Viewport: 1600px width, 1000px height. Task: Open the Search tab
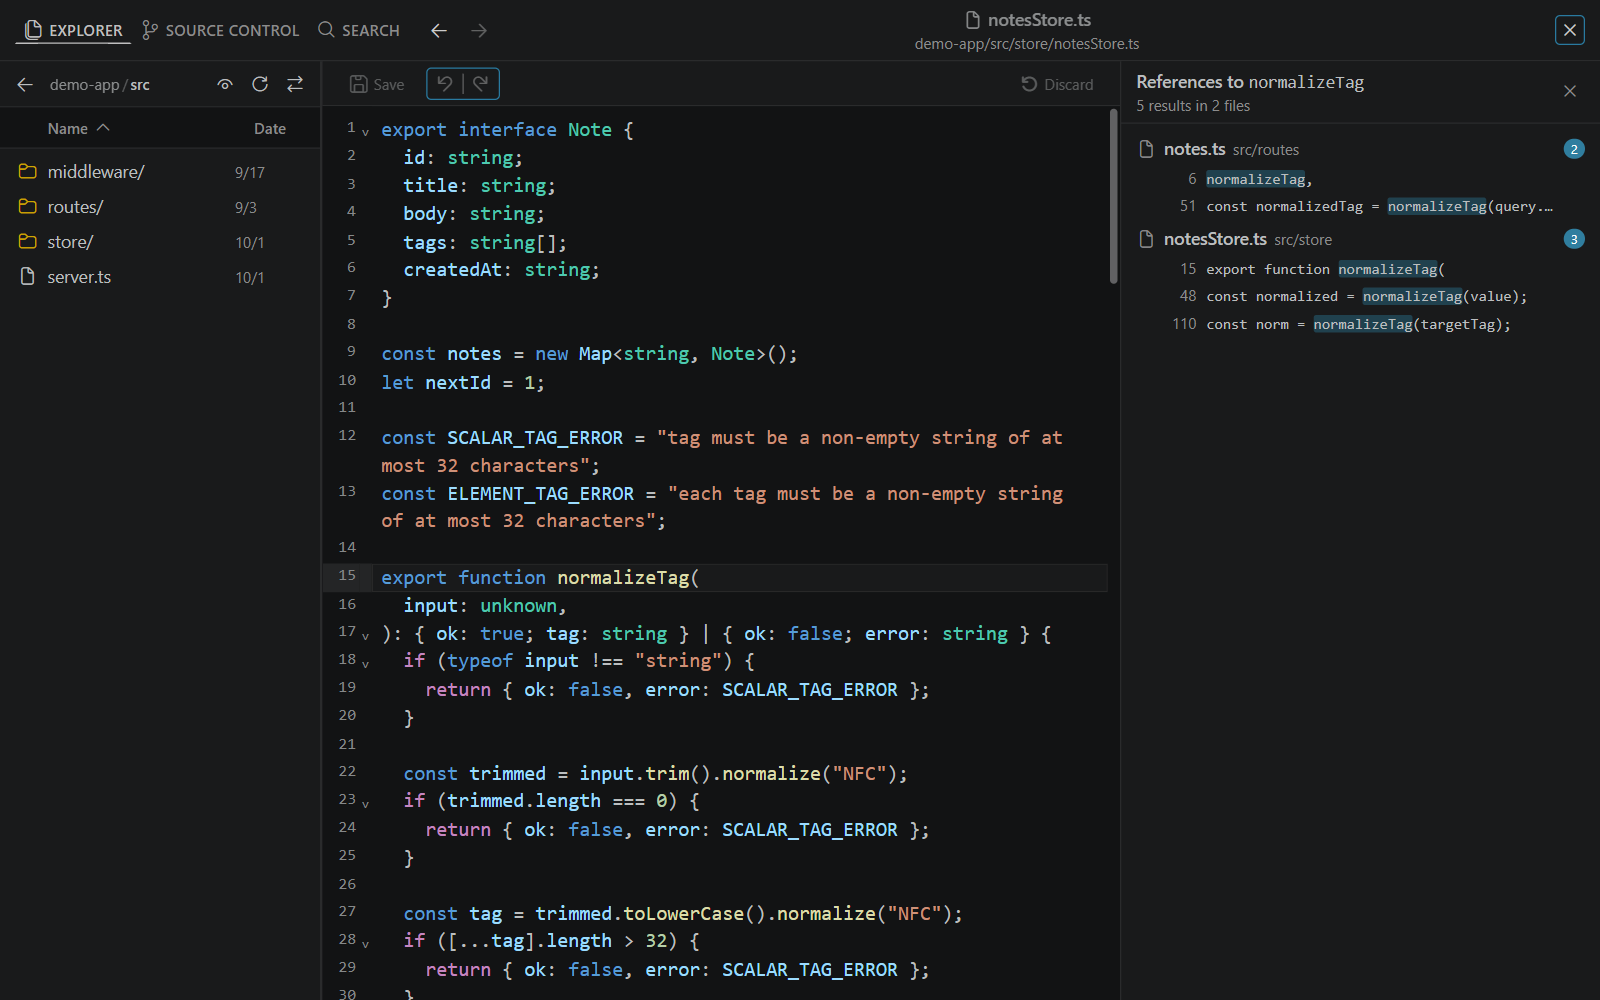point(359,30)
